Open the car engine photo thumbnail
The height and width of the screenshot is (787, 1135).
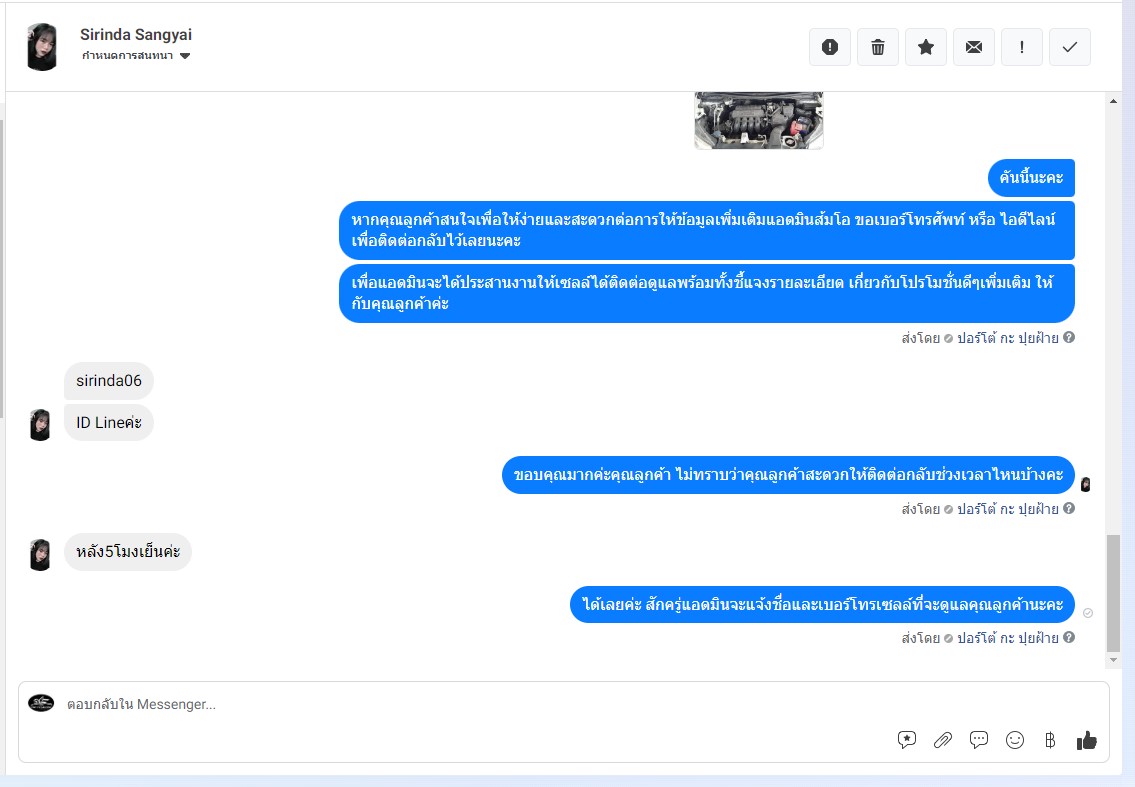coord(759,120)
